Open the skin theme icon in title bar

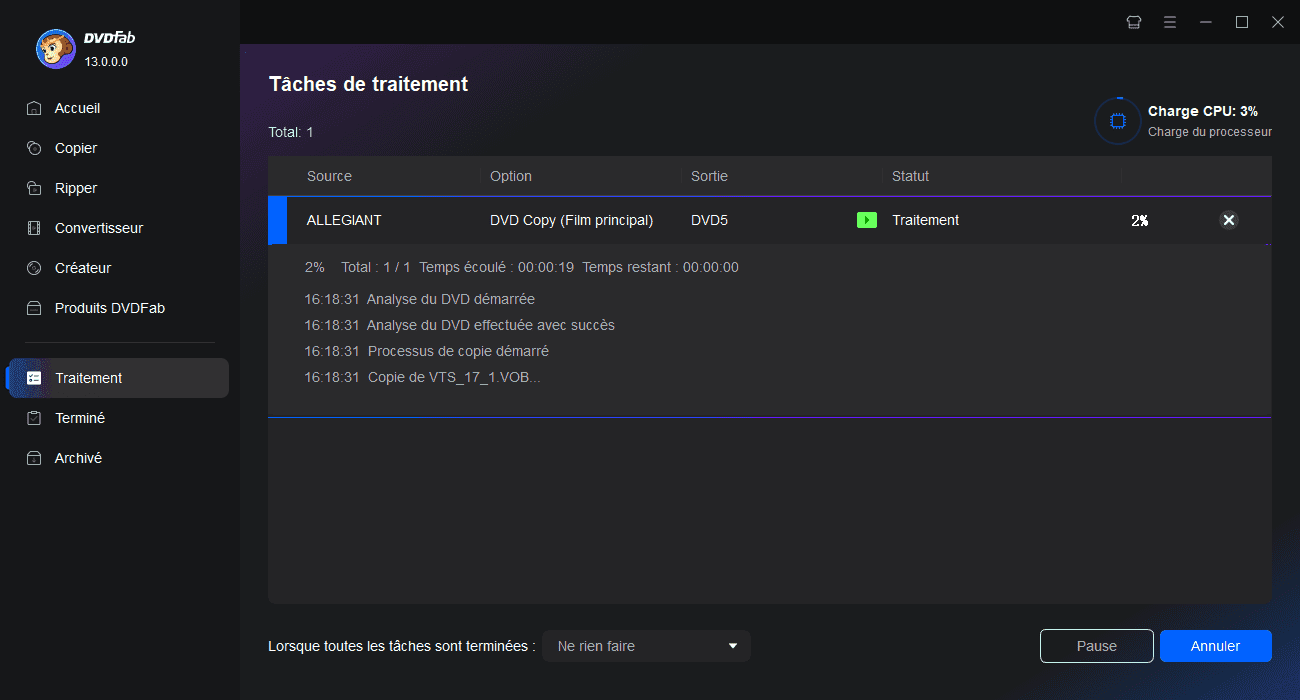click(x=1134, y=22)
